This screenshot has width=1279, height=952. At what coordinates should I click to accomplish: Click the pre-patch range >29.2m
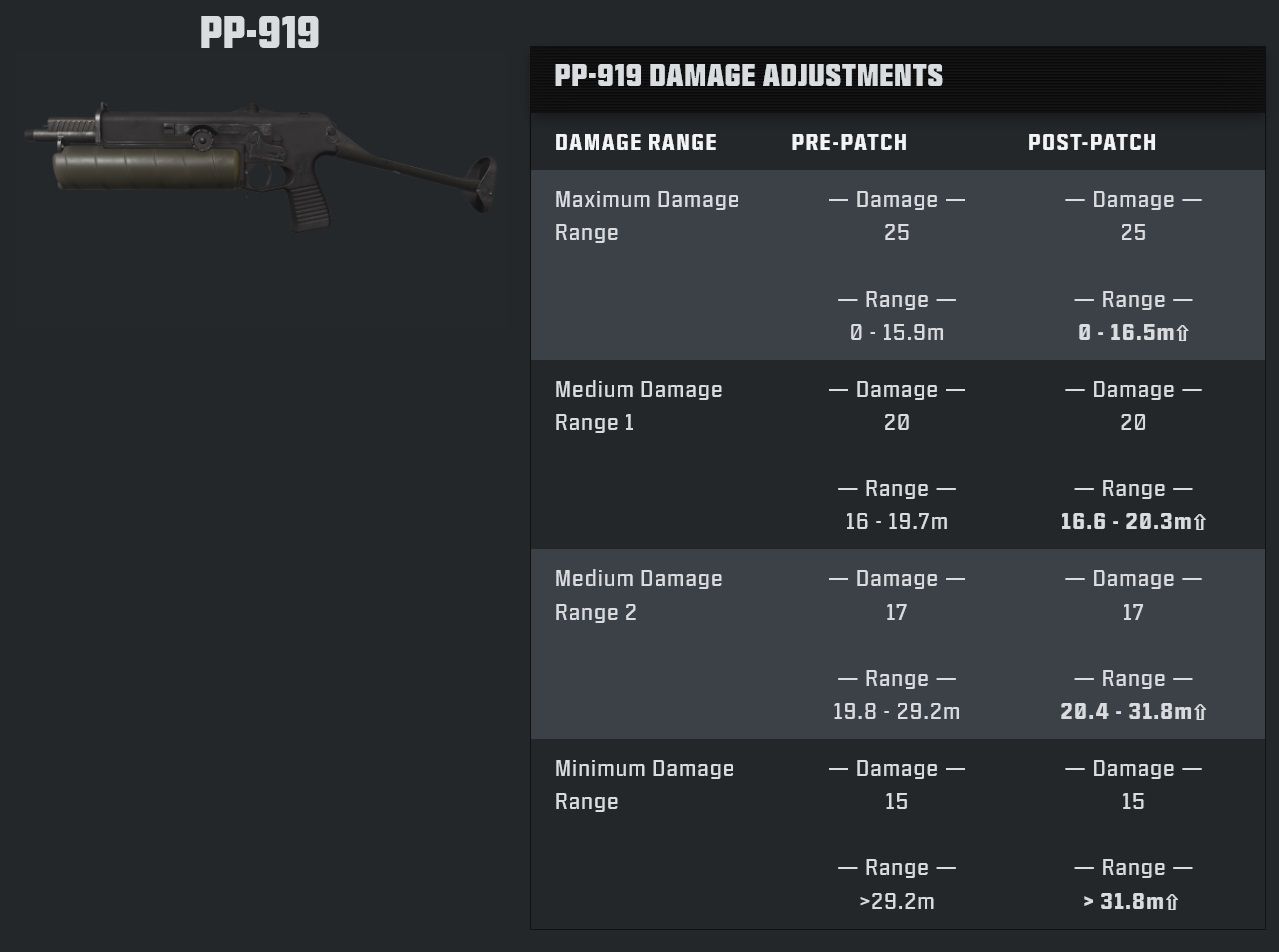pyautogui.click(x=896, y=902)
